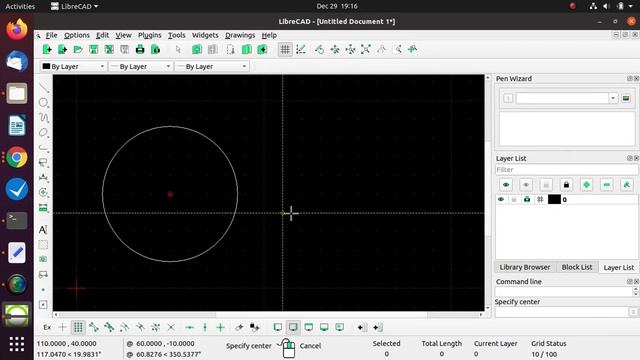Image resolution: width=640 pixels, height=360 pixels.
Task: Expand the Pen Wizard combo box
Action: (x=613, y=98)
